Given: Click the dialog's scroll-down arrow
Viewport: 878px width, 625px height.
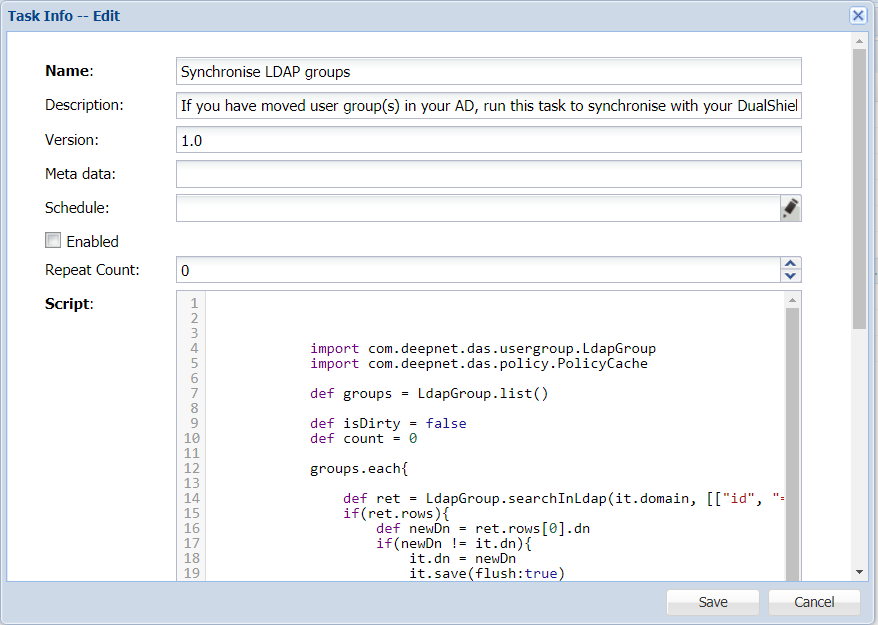Looking at the screenshot, I should pos(859,571).
